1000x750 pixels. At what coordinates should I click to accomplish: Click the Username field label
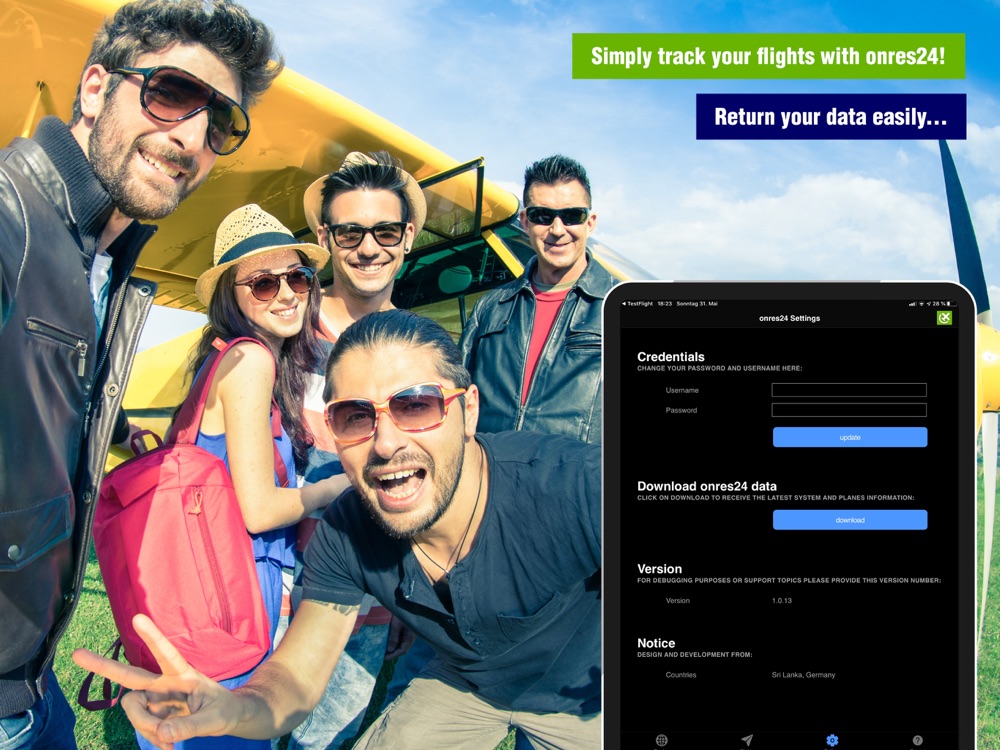tap(682, 390)
